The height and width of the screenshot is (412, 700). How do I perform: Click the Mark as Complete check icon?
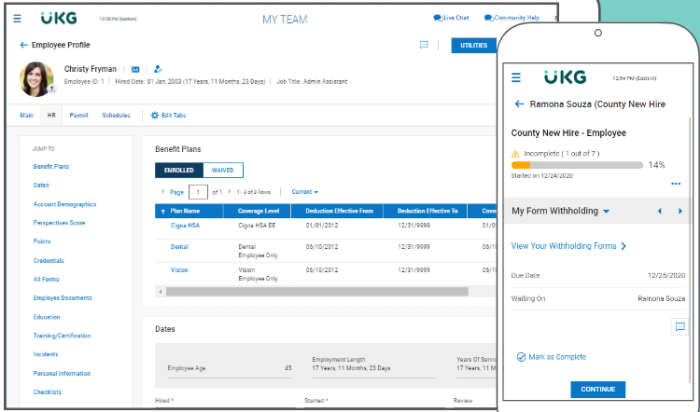[521, 357]
